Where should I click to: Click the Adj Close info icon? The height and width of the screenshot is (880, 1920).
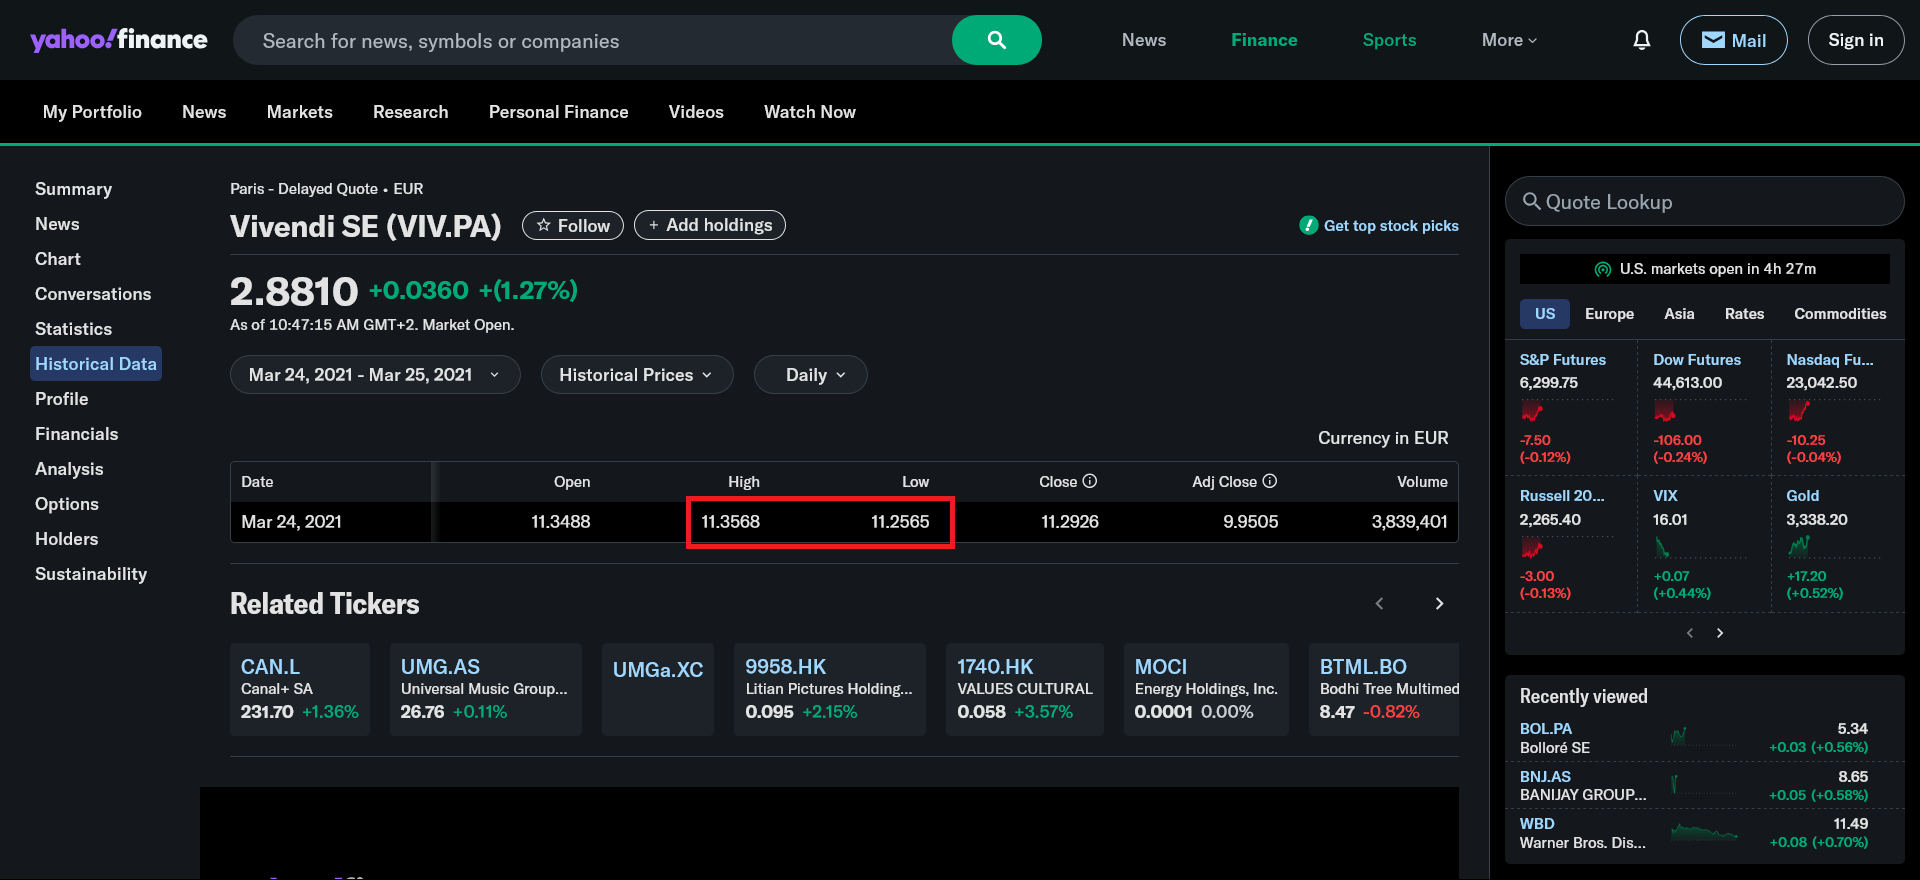tap(1270, 481)
